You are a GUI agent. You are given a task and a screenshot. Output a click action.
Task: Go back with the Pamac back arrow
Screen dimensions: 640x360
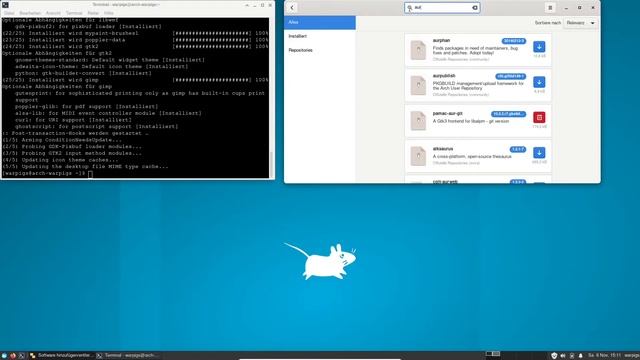[x=292, y=7]
